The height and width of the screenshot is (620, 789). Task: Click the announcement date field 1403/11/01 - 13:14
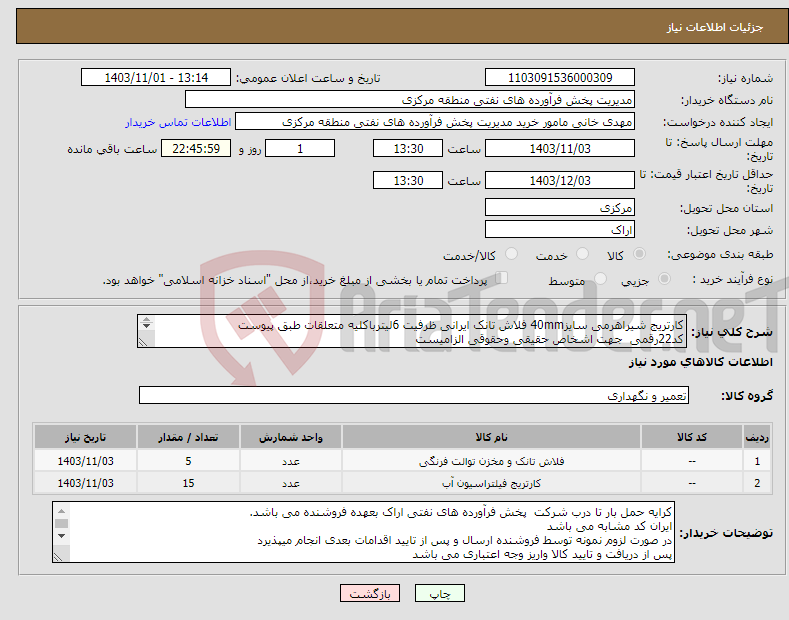(156, 78)
